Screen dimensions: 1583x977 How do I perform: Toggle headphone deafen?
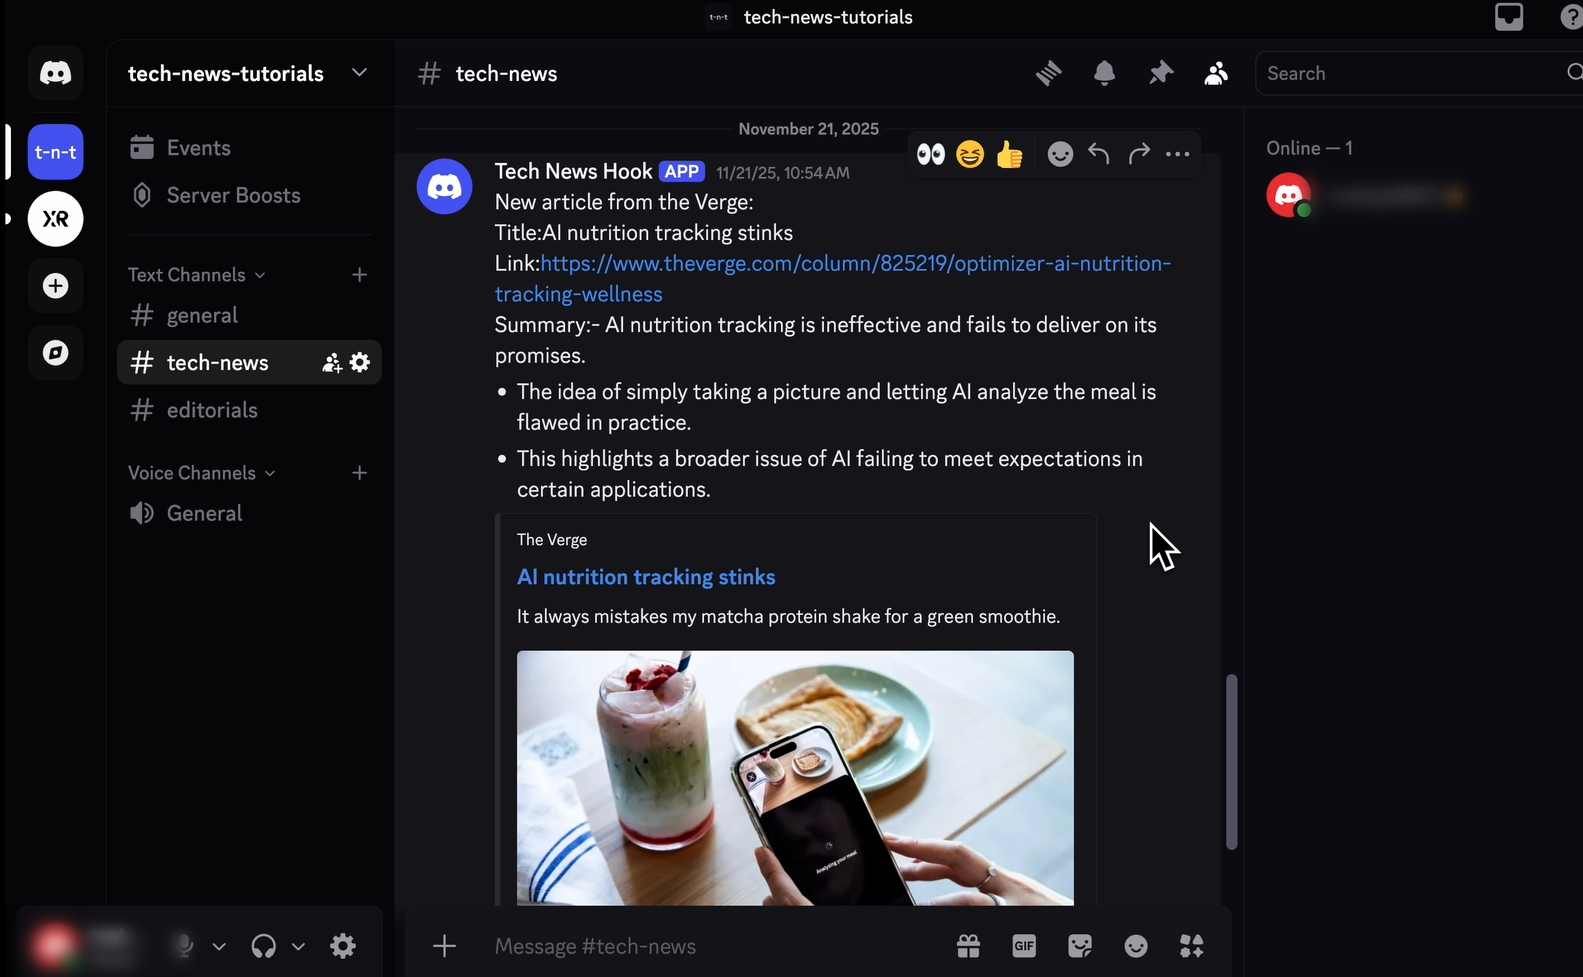[x=263, y=946]
